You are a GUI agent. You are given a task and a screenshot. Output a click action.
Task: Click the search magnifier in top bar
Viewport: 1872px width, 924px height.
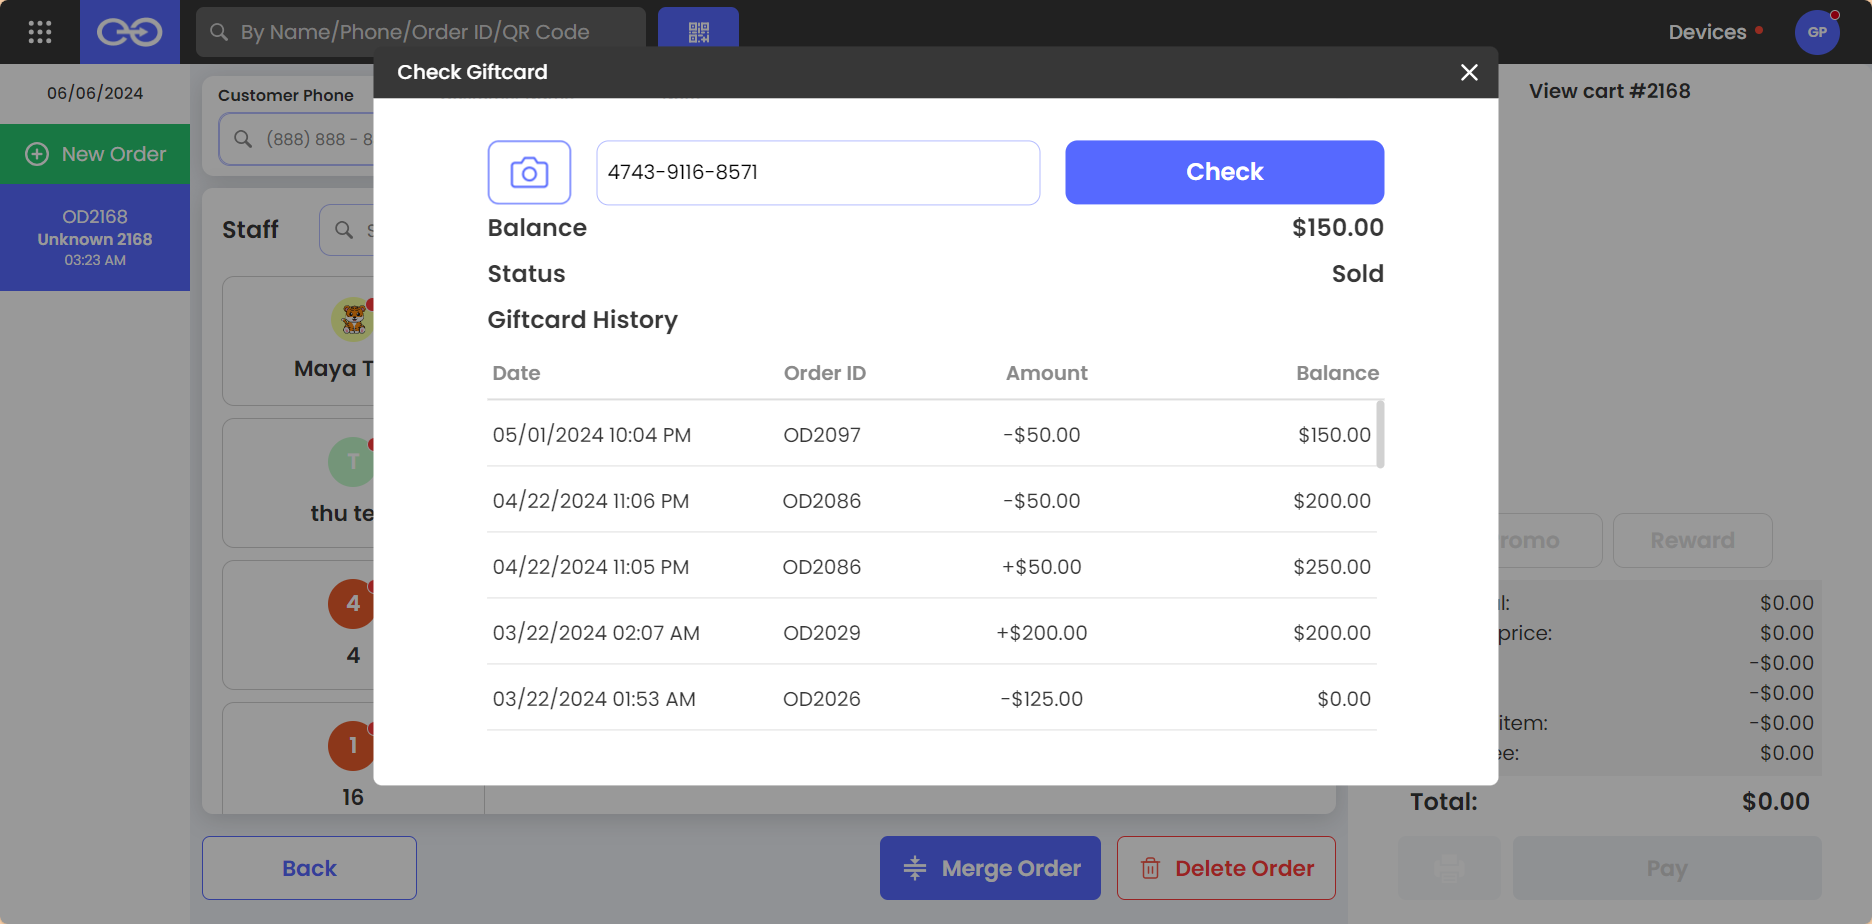click(219, 32)
